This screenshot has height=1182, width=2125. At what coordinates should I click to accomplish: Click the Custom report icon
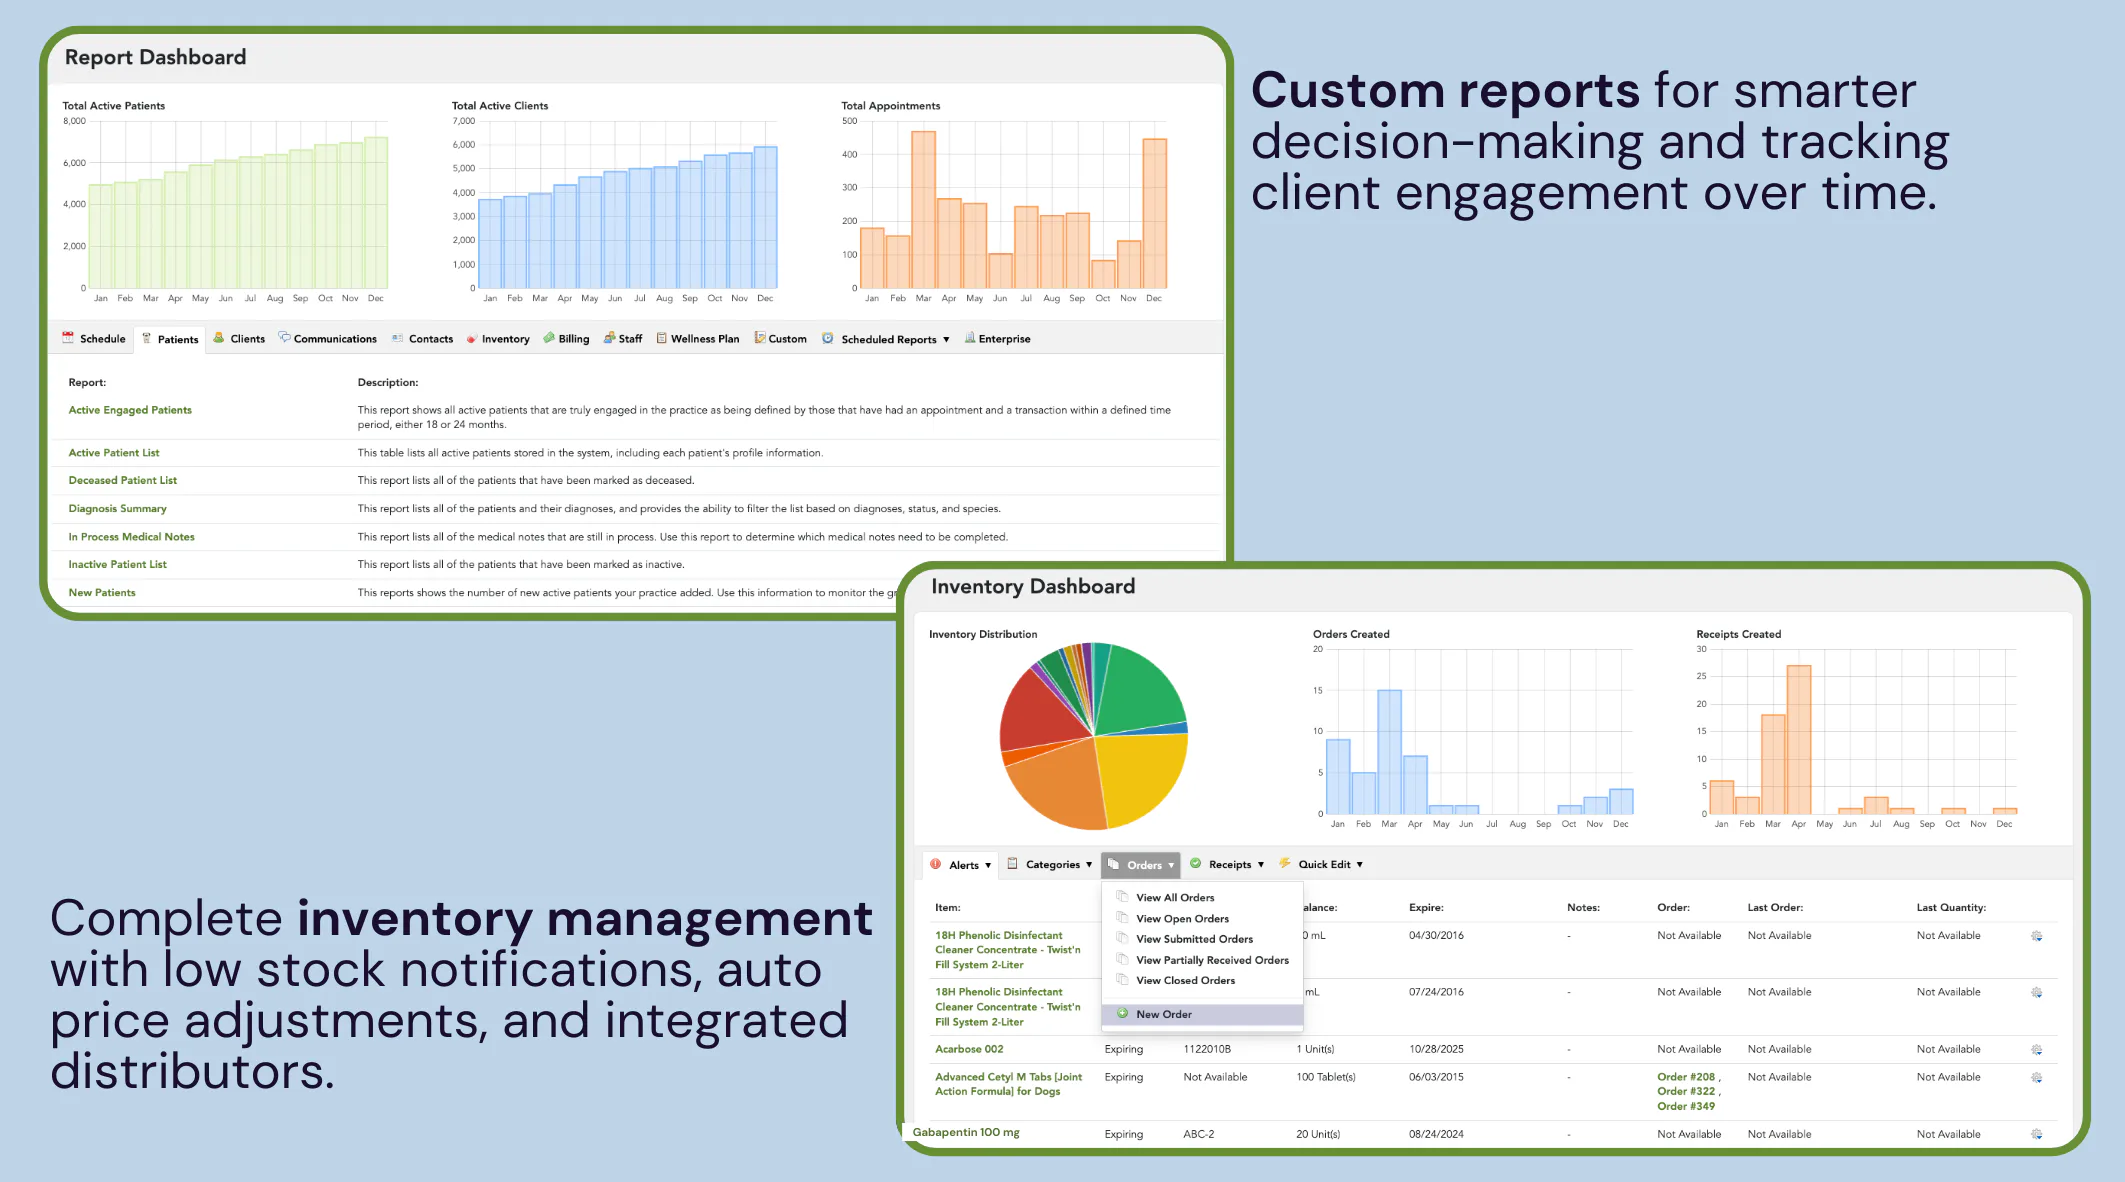(x=760, y=338)
